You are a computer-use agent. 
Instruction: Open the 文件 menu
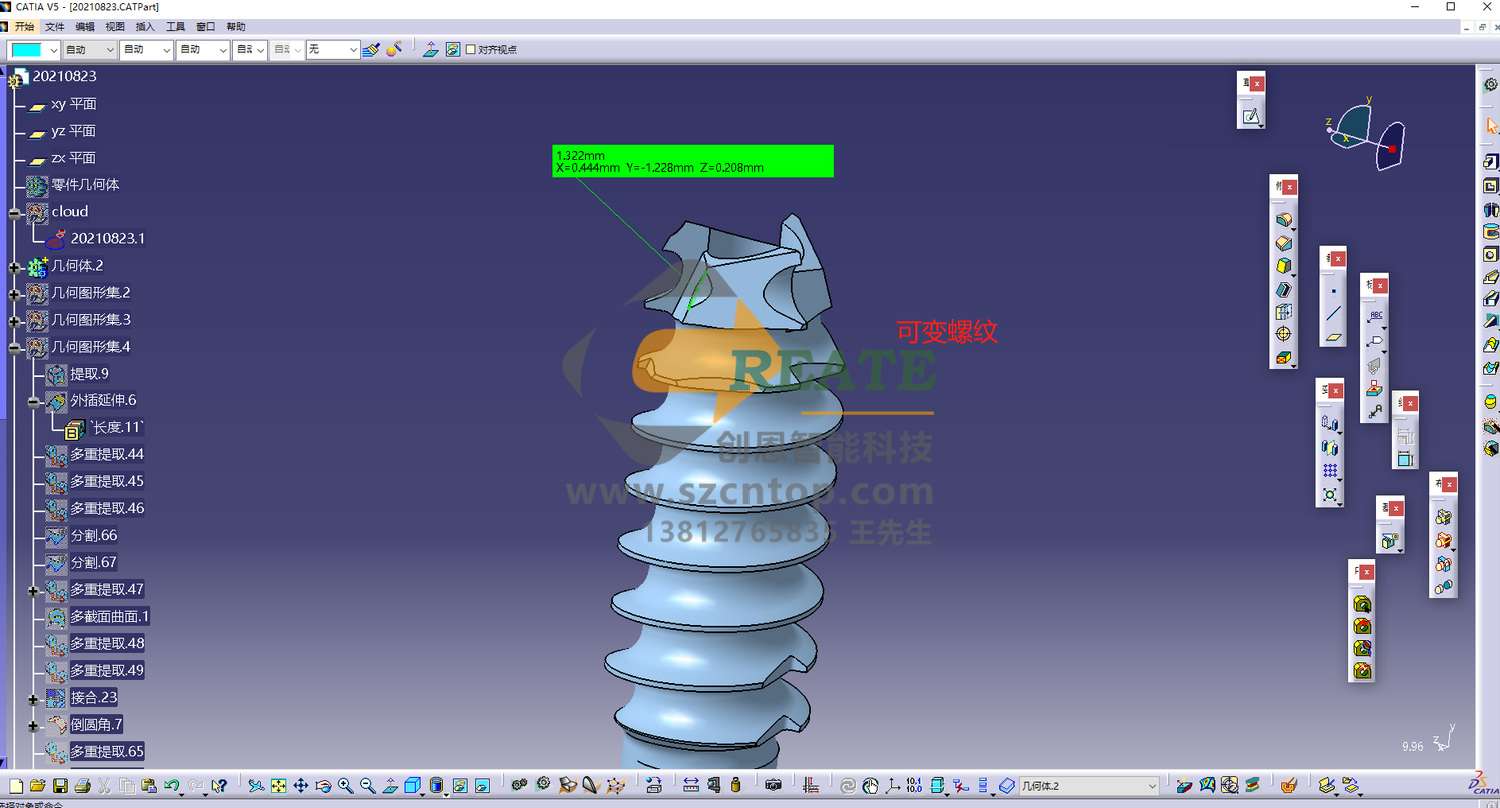point(55,27)
